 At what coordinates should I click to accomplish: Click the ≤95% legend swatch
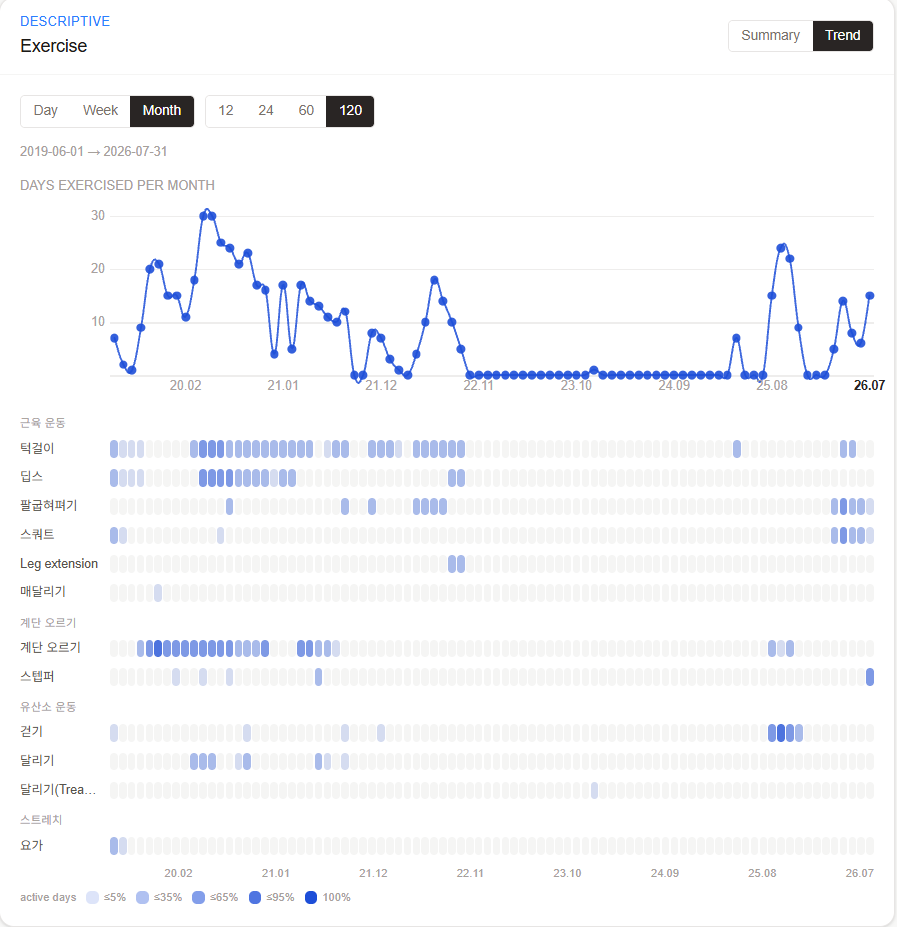[255, 897]
